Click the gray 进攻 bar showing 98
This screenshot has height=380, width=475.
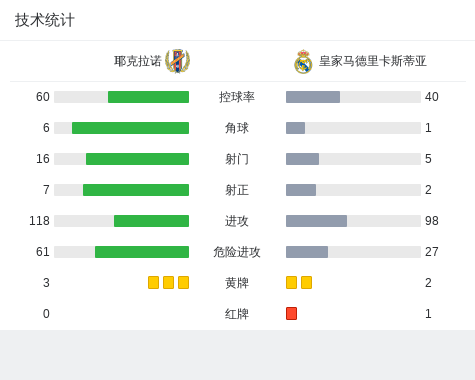[316, 221]
